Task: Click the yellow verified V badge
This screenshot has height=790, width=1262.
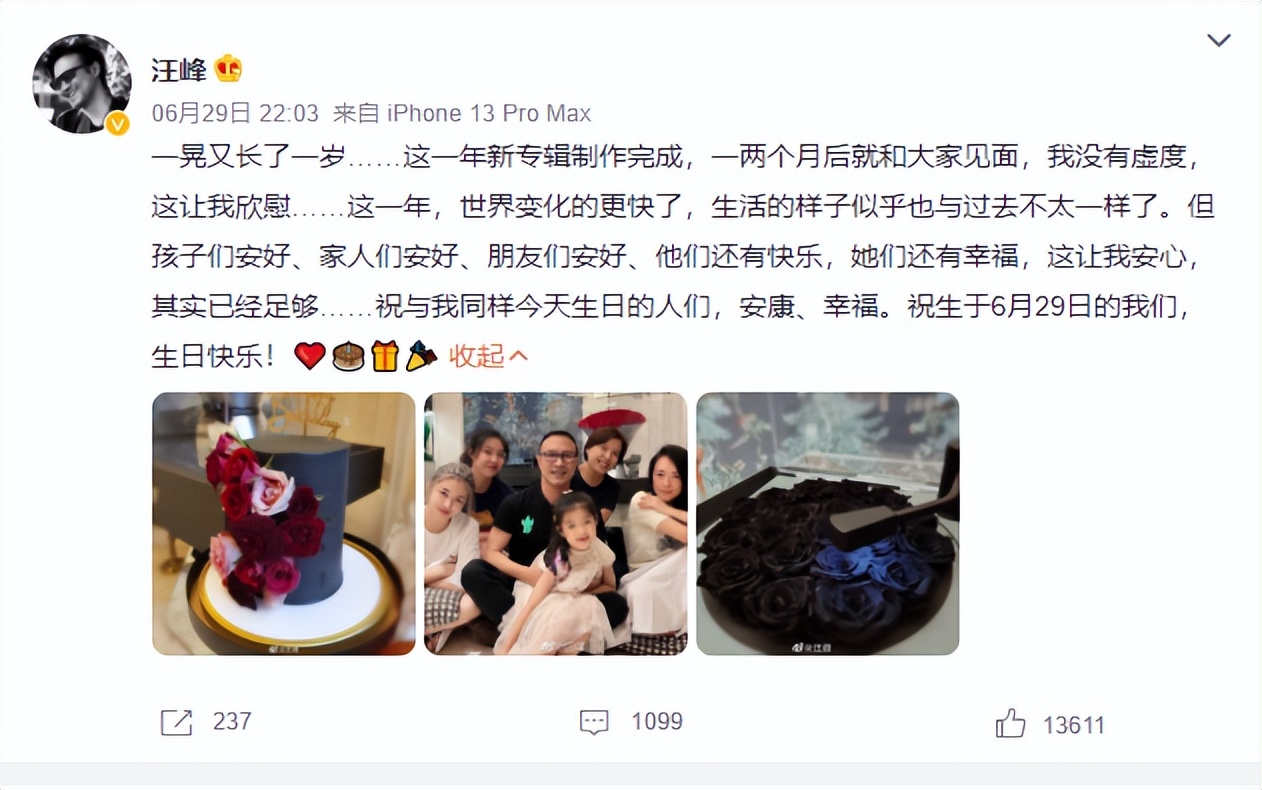Action: (118, 123)
